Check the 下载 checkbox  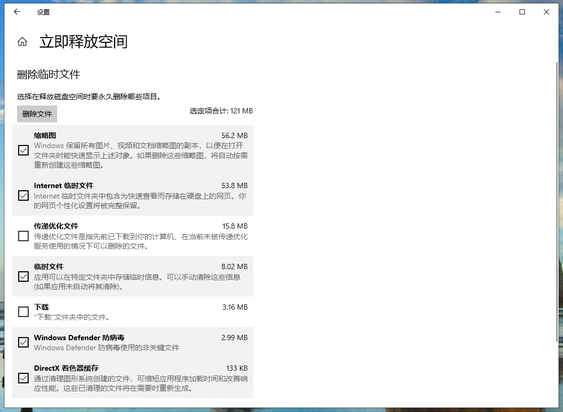[23, 311]
